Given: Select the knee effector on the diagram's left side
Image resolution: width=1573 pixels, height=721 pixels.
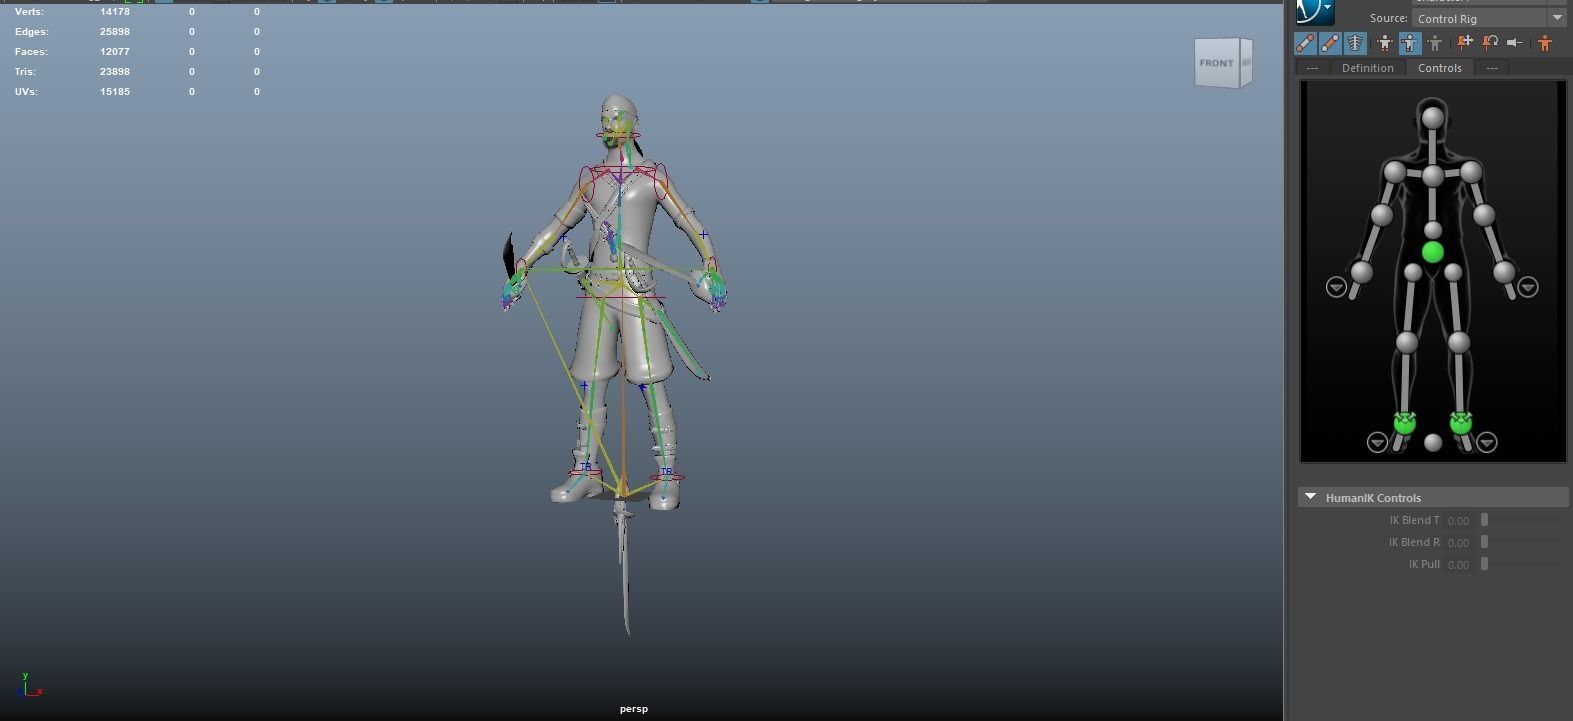Looking at the screenshot, I should [x=1407, y=342].
